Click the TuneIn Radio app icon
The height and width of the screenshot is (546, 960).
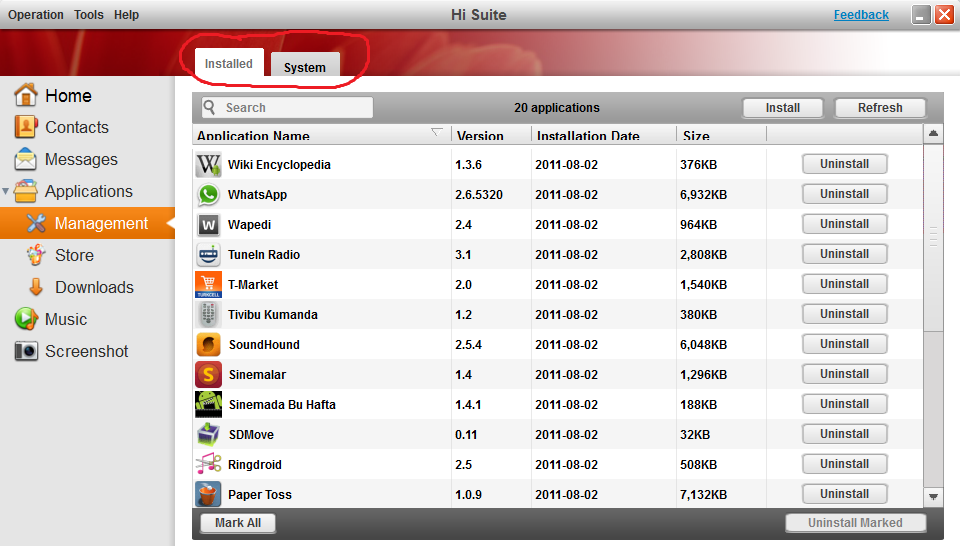(208, 254)
